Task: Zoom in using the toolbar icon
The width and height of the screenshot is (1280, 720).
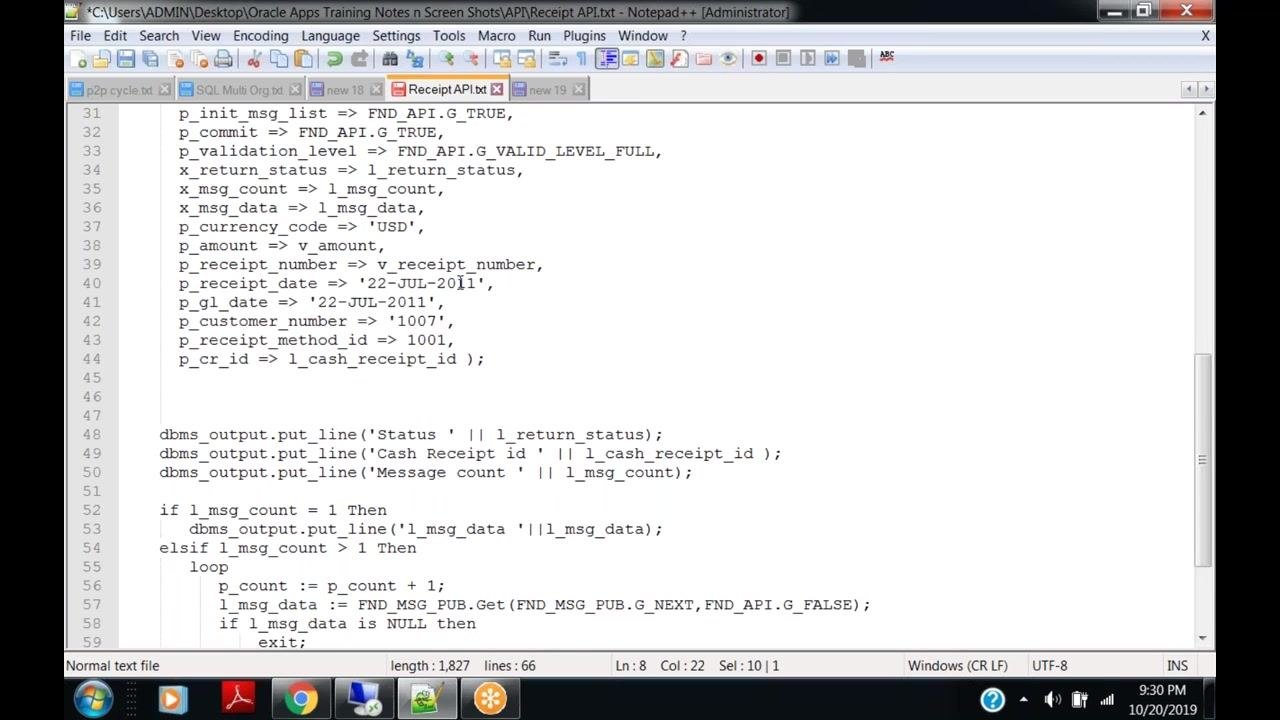Action: pos(446,58)
